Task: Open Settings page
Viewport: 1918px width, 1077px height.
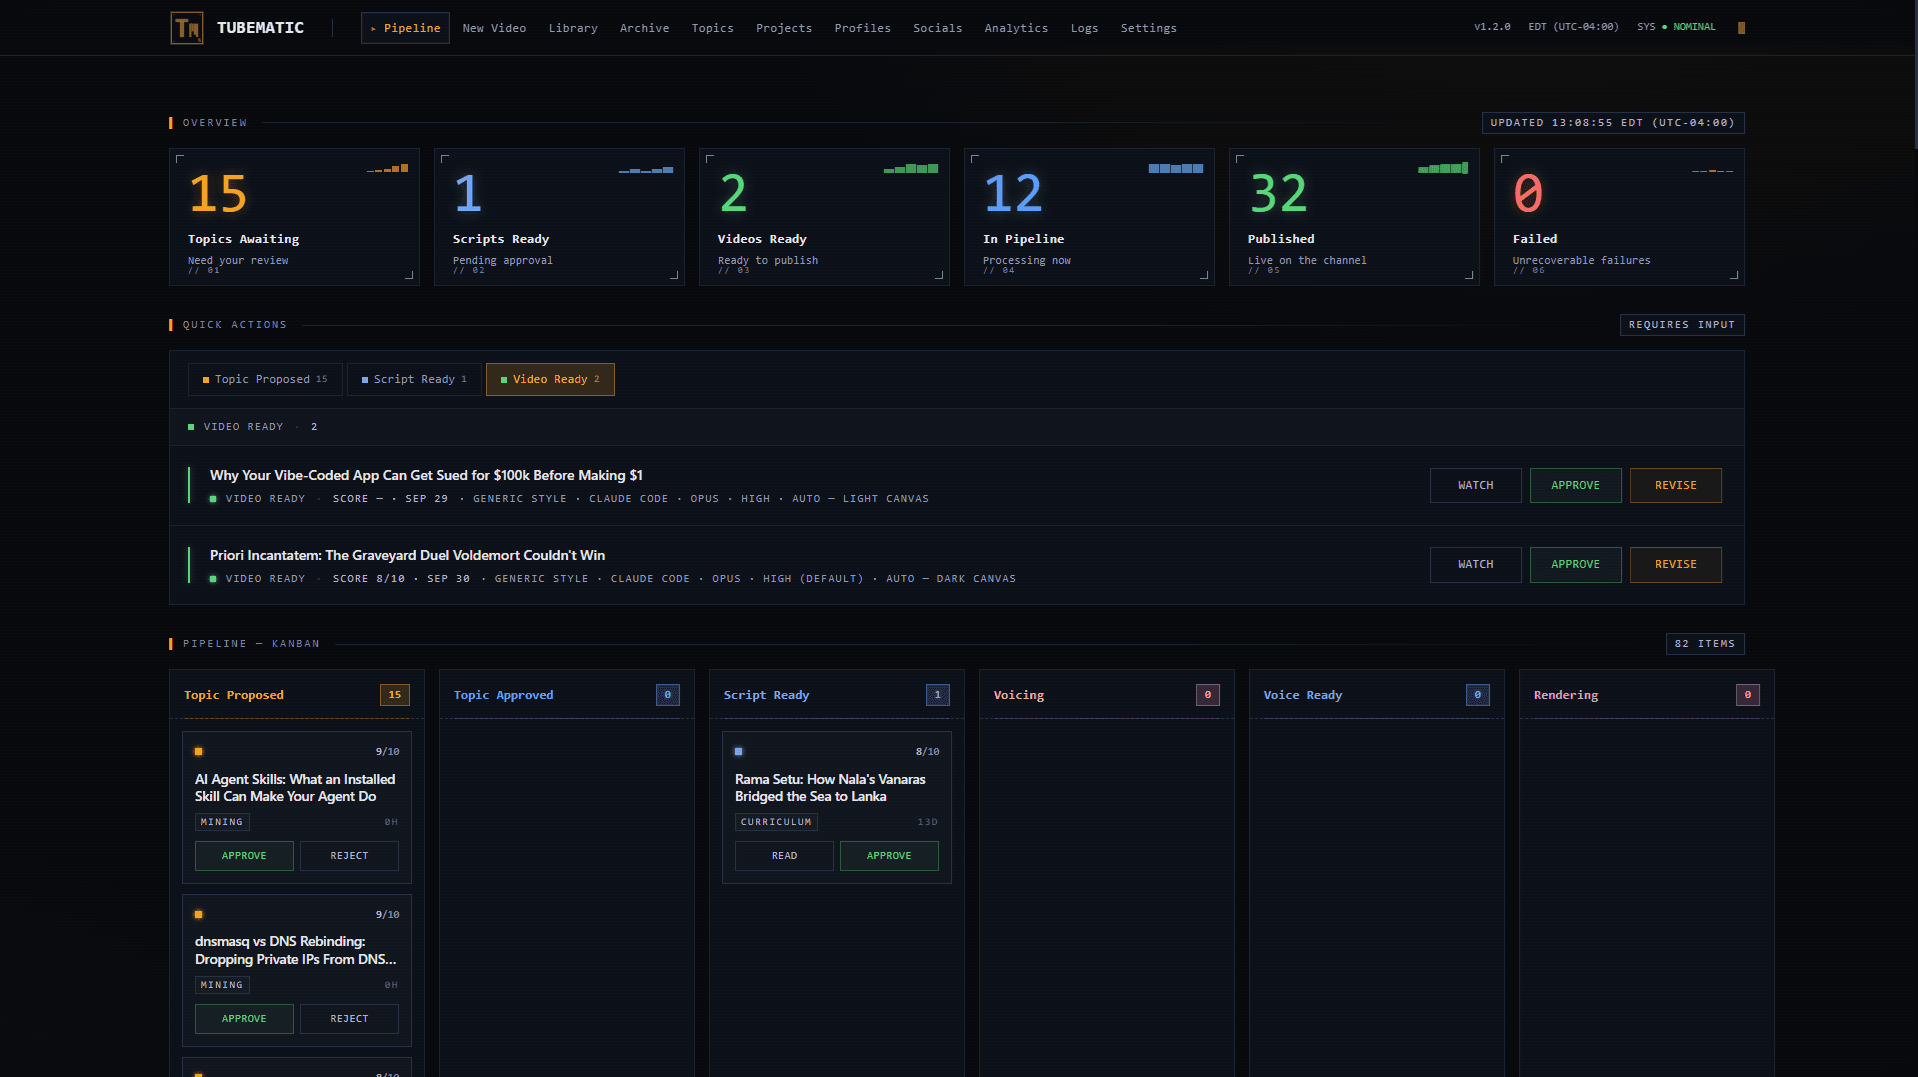Action: point(1148,28)
